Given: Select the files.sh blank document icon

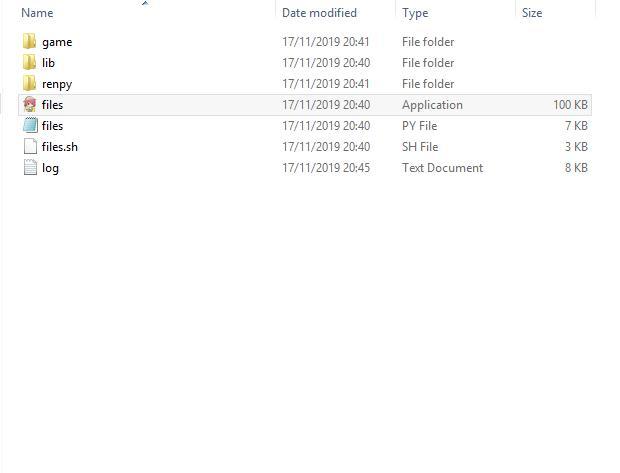Looking at the screenshot, I should coord(29,147).
